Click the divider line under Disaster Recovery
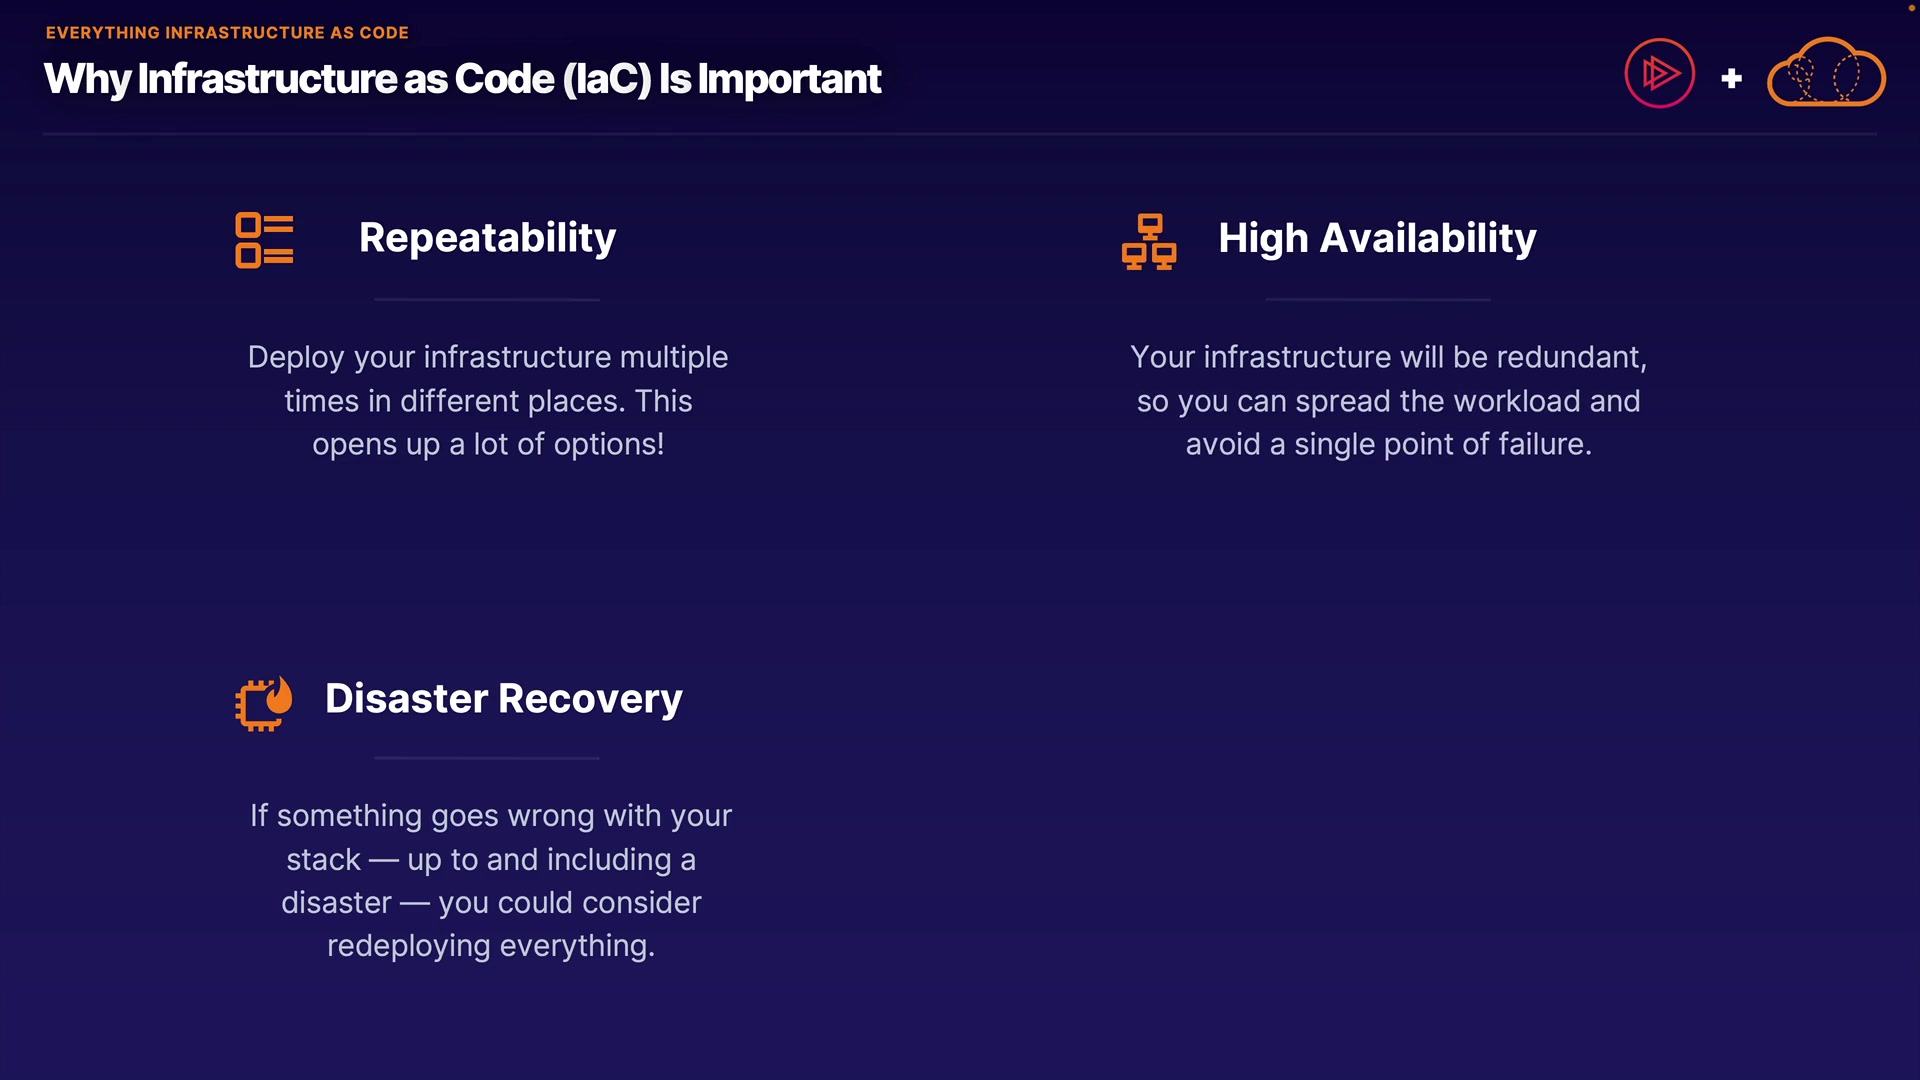Image resolution: width=1920 pixels, height=1080 pixels. click(x=487, y=758)
